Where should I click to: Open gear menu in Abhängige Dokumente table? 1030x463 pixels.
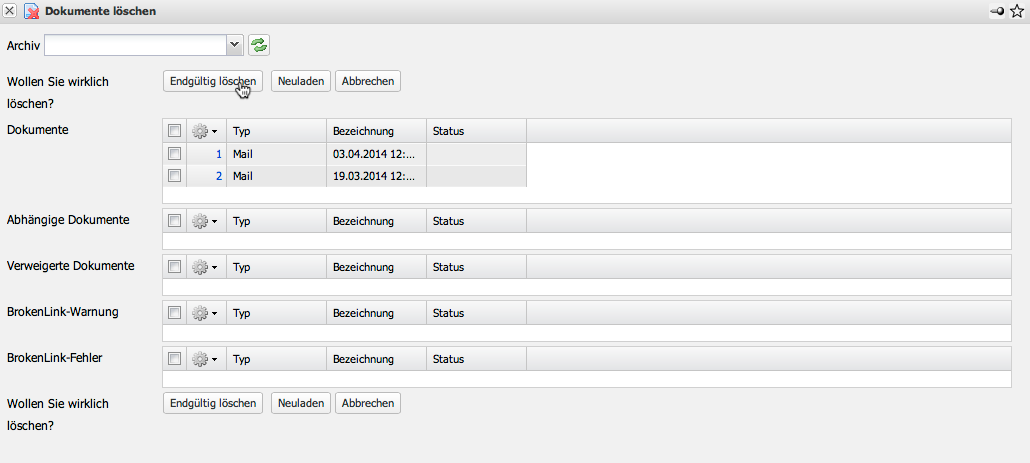click(x=205, y=221)
